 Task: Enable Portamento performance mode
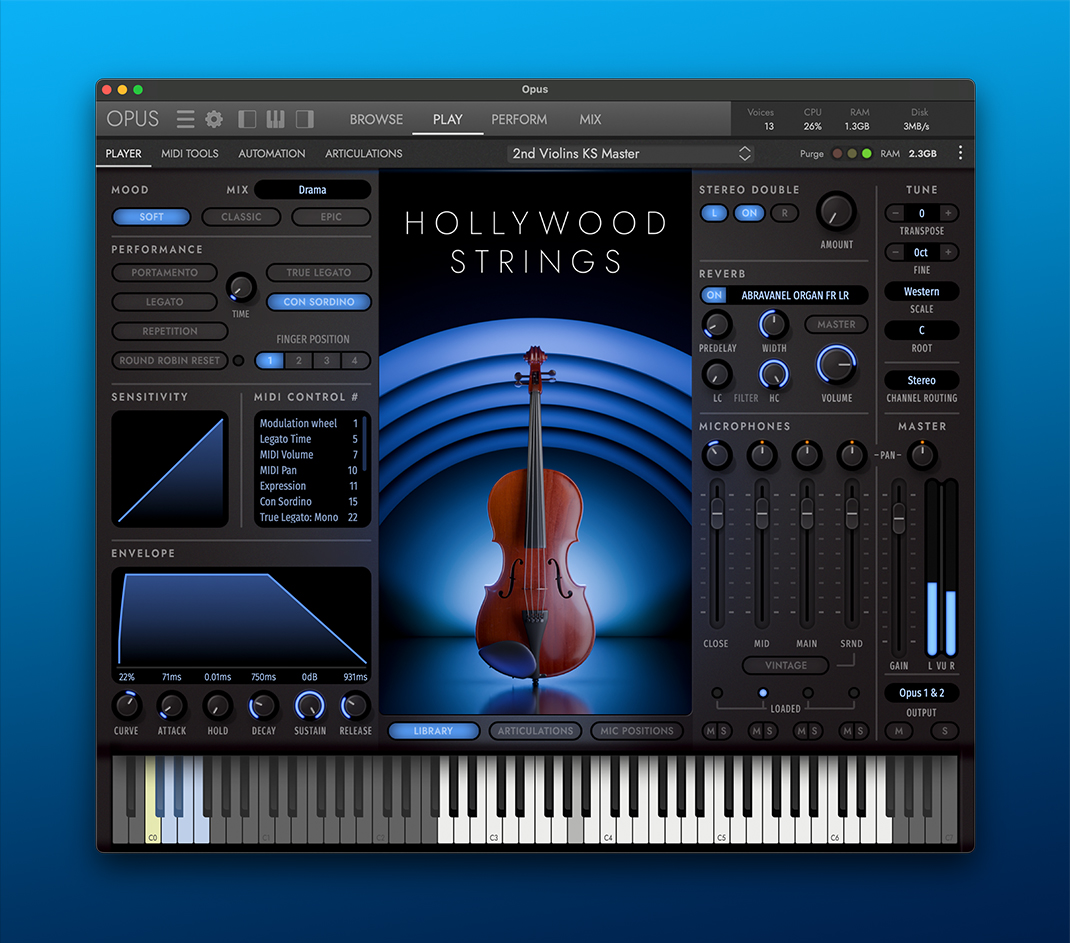[x=164, y=272]
